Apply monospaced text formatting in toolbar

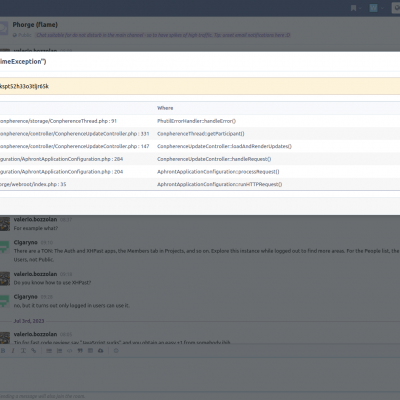point(23,351)
